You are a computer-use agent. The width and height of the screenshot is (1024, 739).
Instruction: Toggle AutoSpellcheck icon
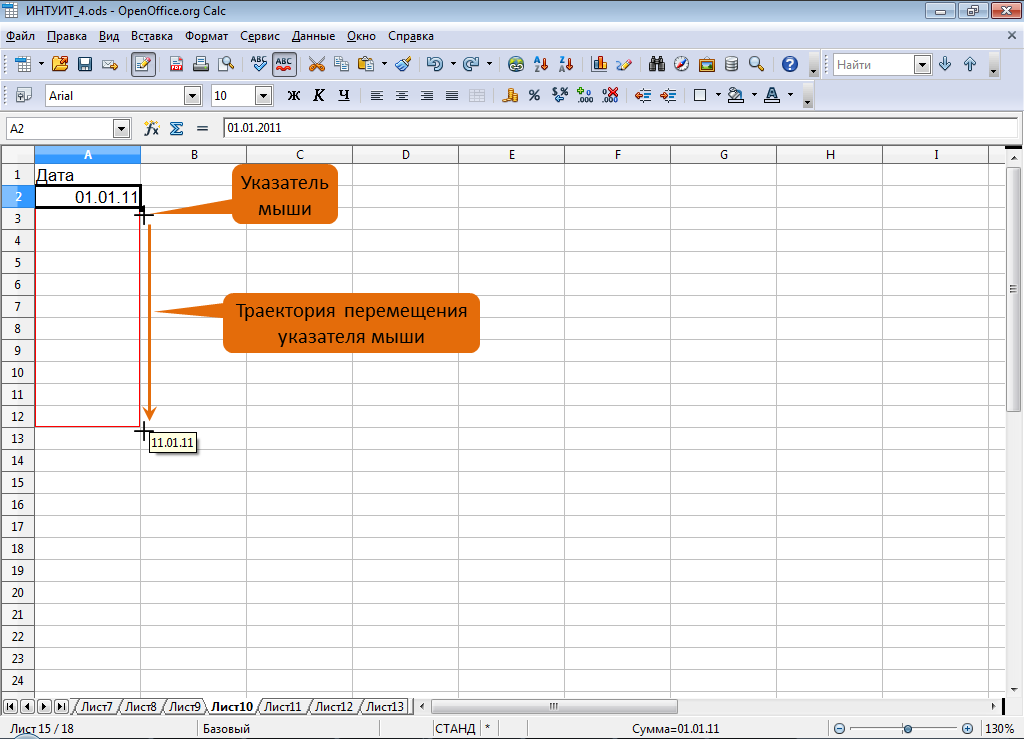(x=284, y=64)
